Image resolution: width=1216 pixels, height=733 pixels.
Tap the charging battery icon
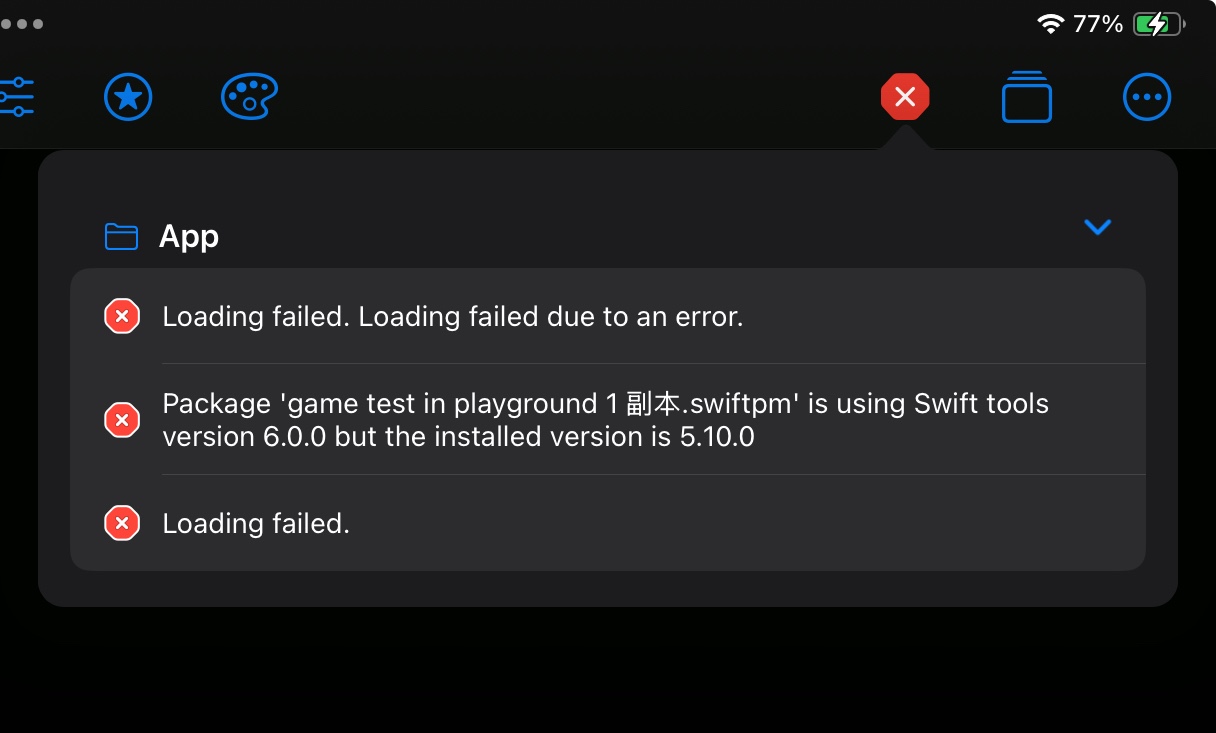[x=1159, y=24]
